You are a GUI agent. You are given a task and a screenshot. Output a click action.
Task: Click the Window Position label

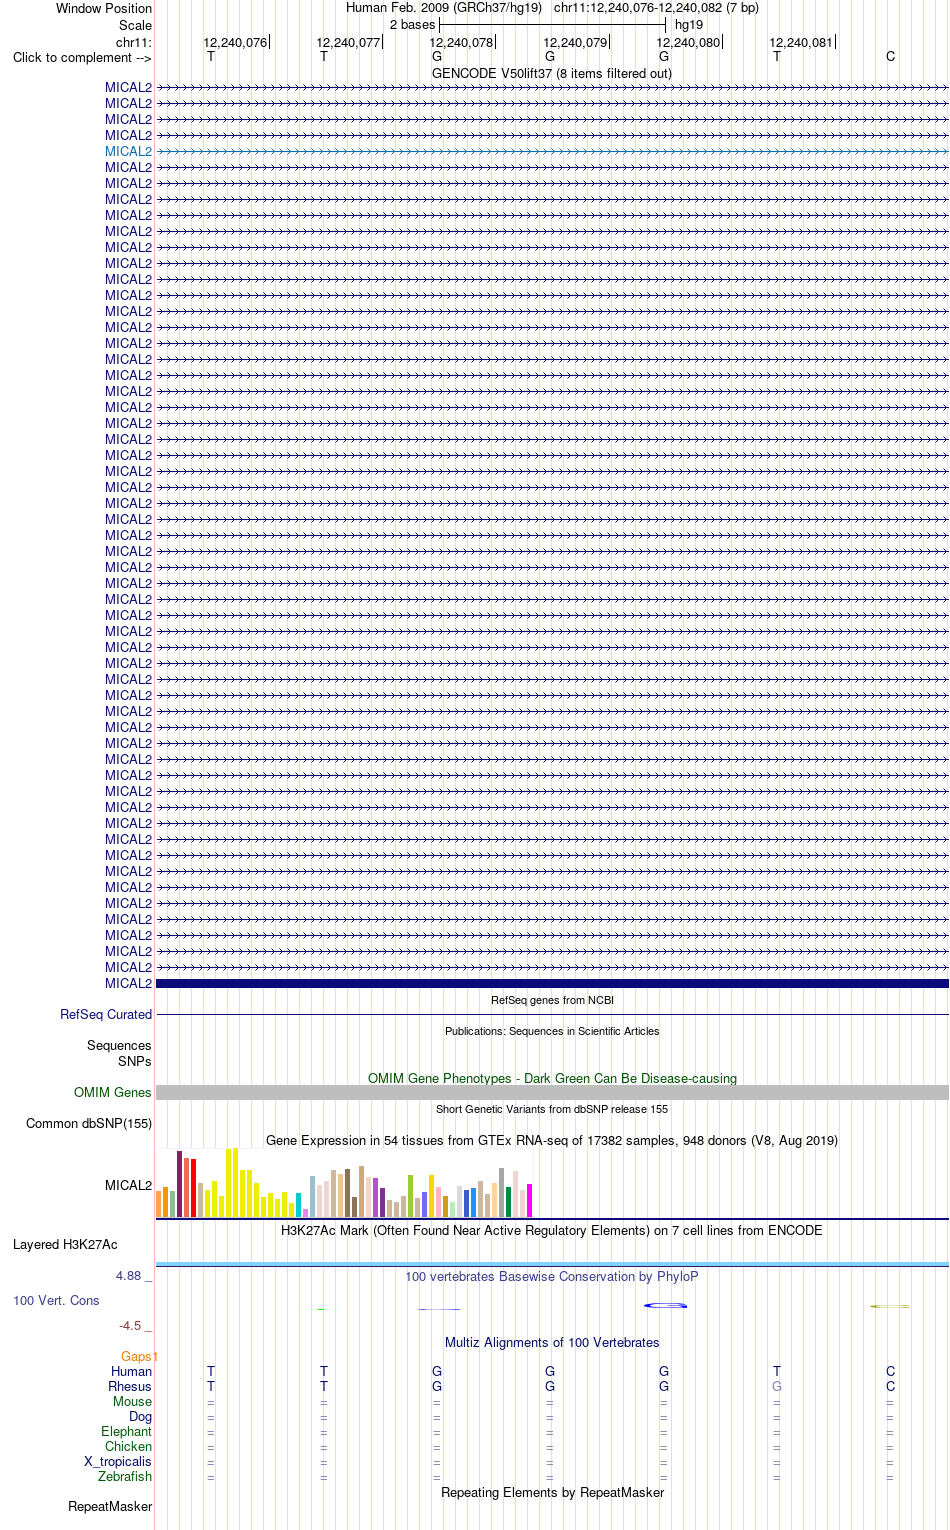pyautogui.click(x=104, y=9)
